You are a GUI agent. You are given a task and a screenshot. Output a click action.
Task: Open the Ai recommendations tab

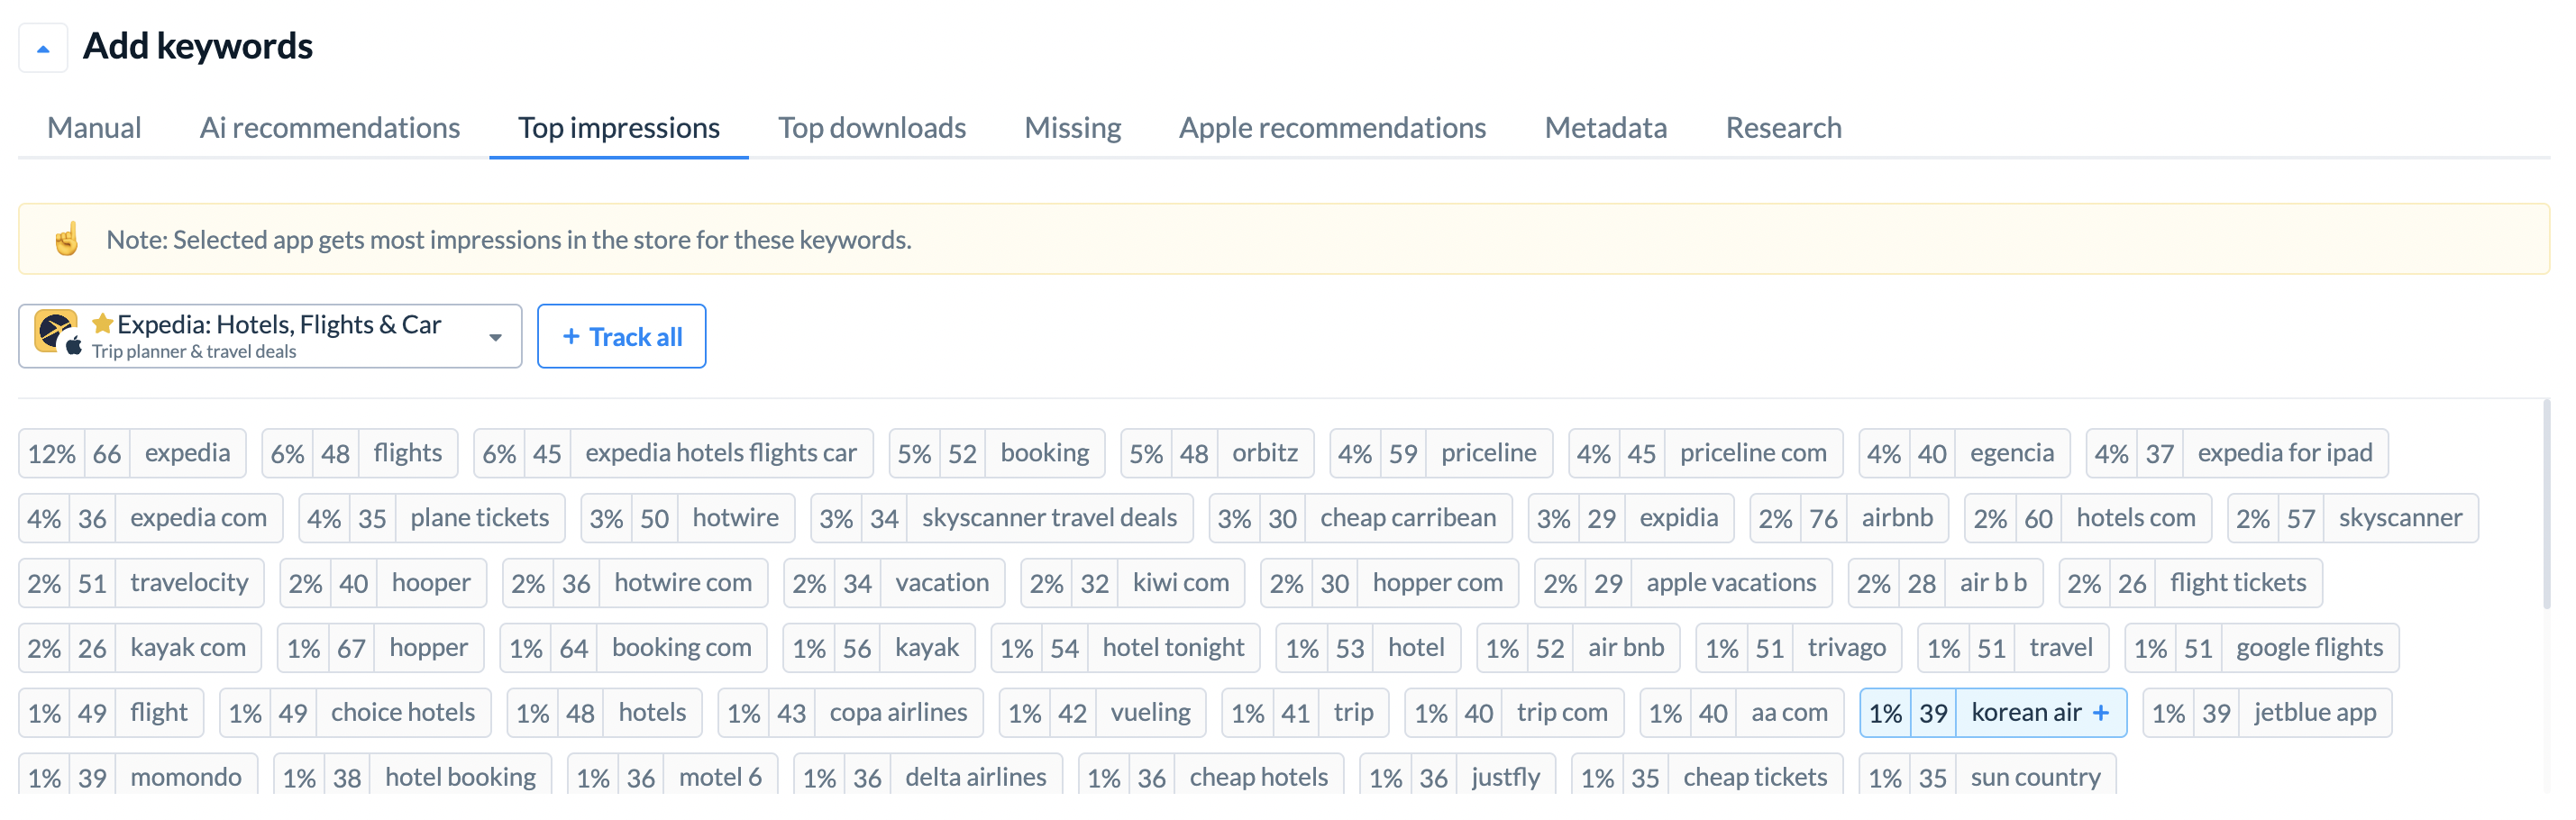pos(329,128)
